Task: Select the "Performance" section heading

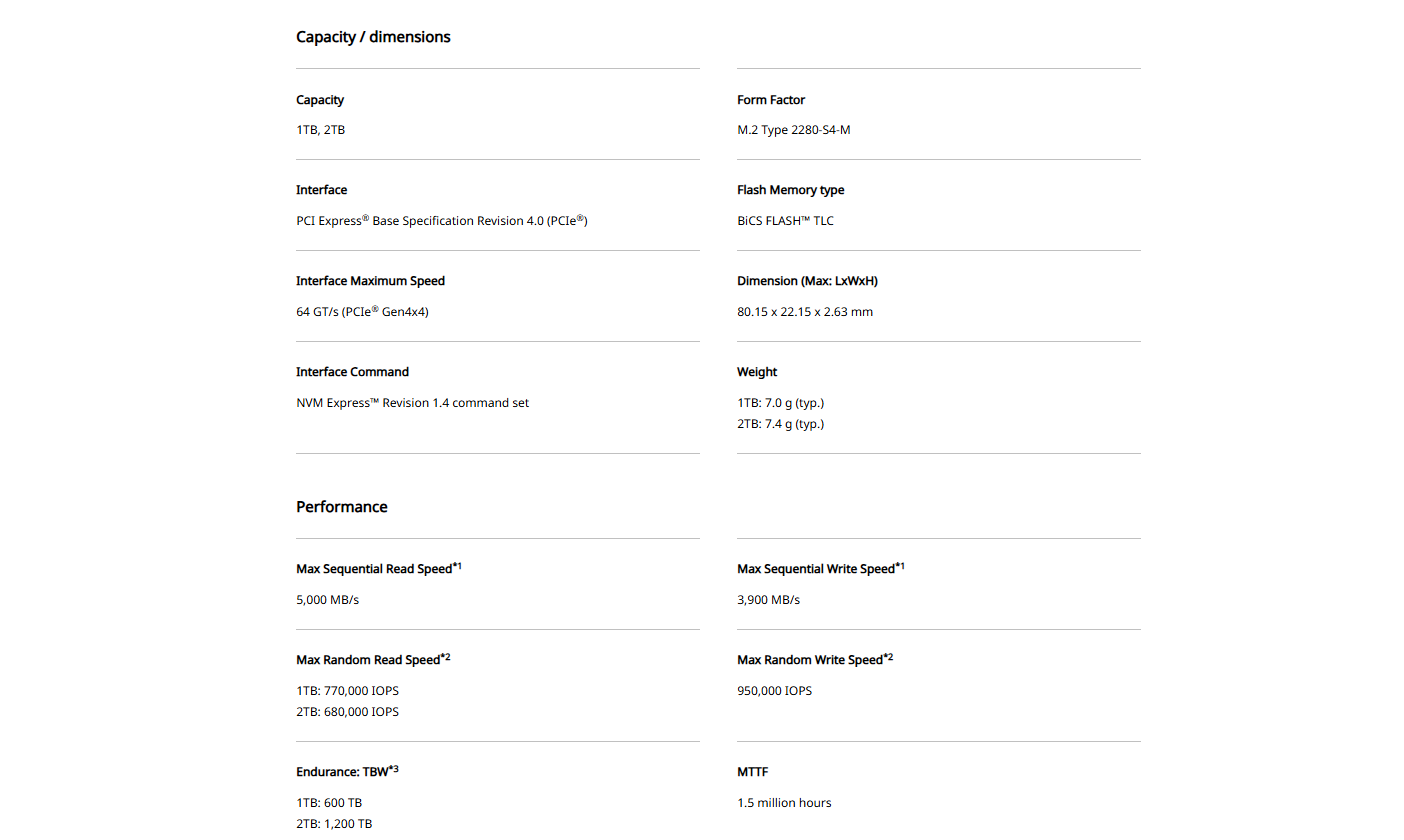Action: tap(341, 507)
